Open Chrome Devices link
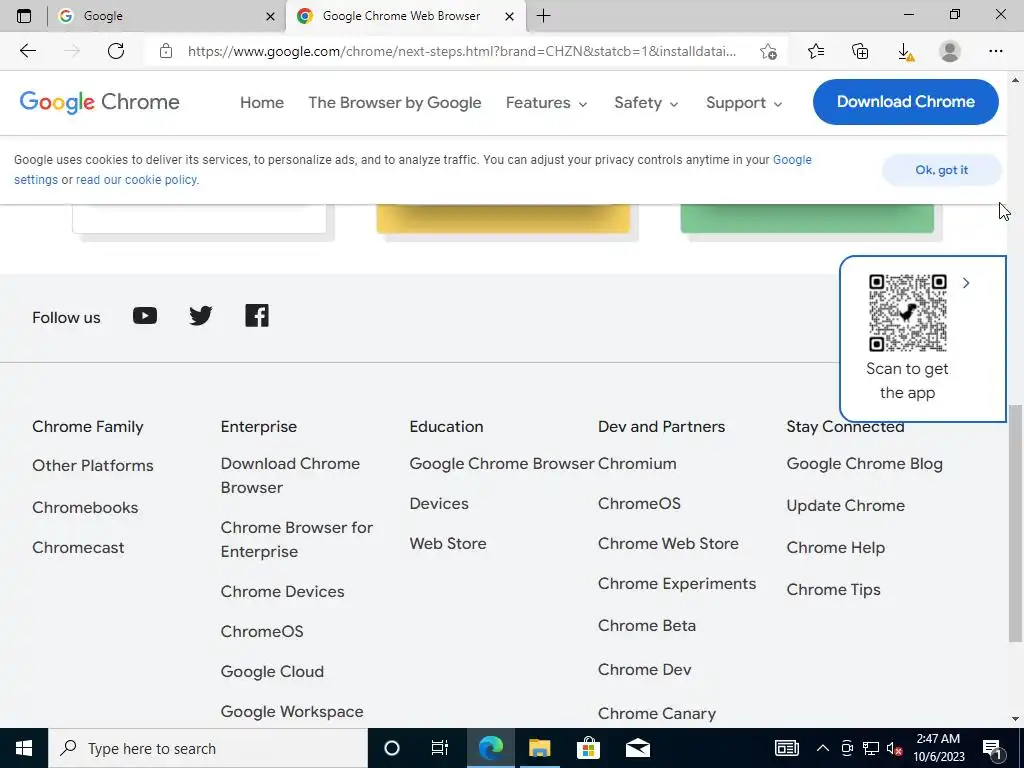Viewport: 1024px width, 768px height. click(282, 592)
